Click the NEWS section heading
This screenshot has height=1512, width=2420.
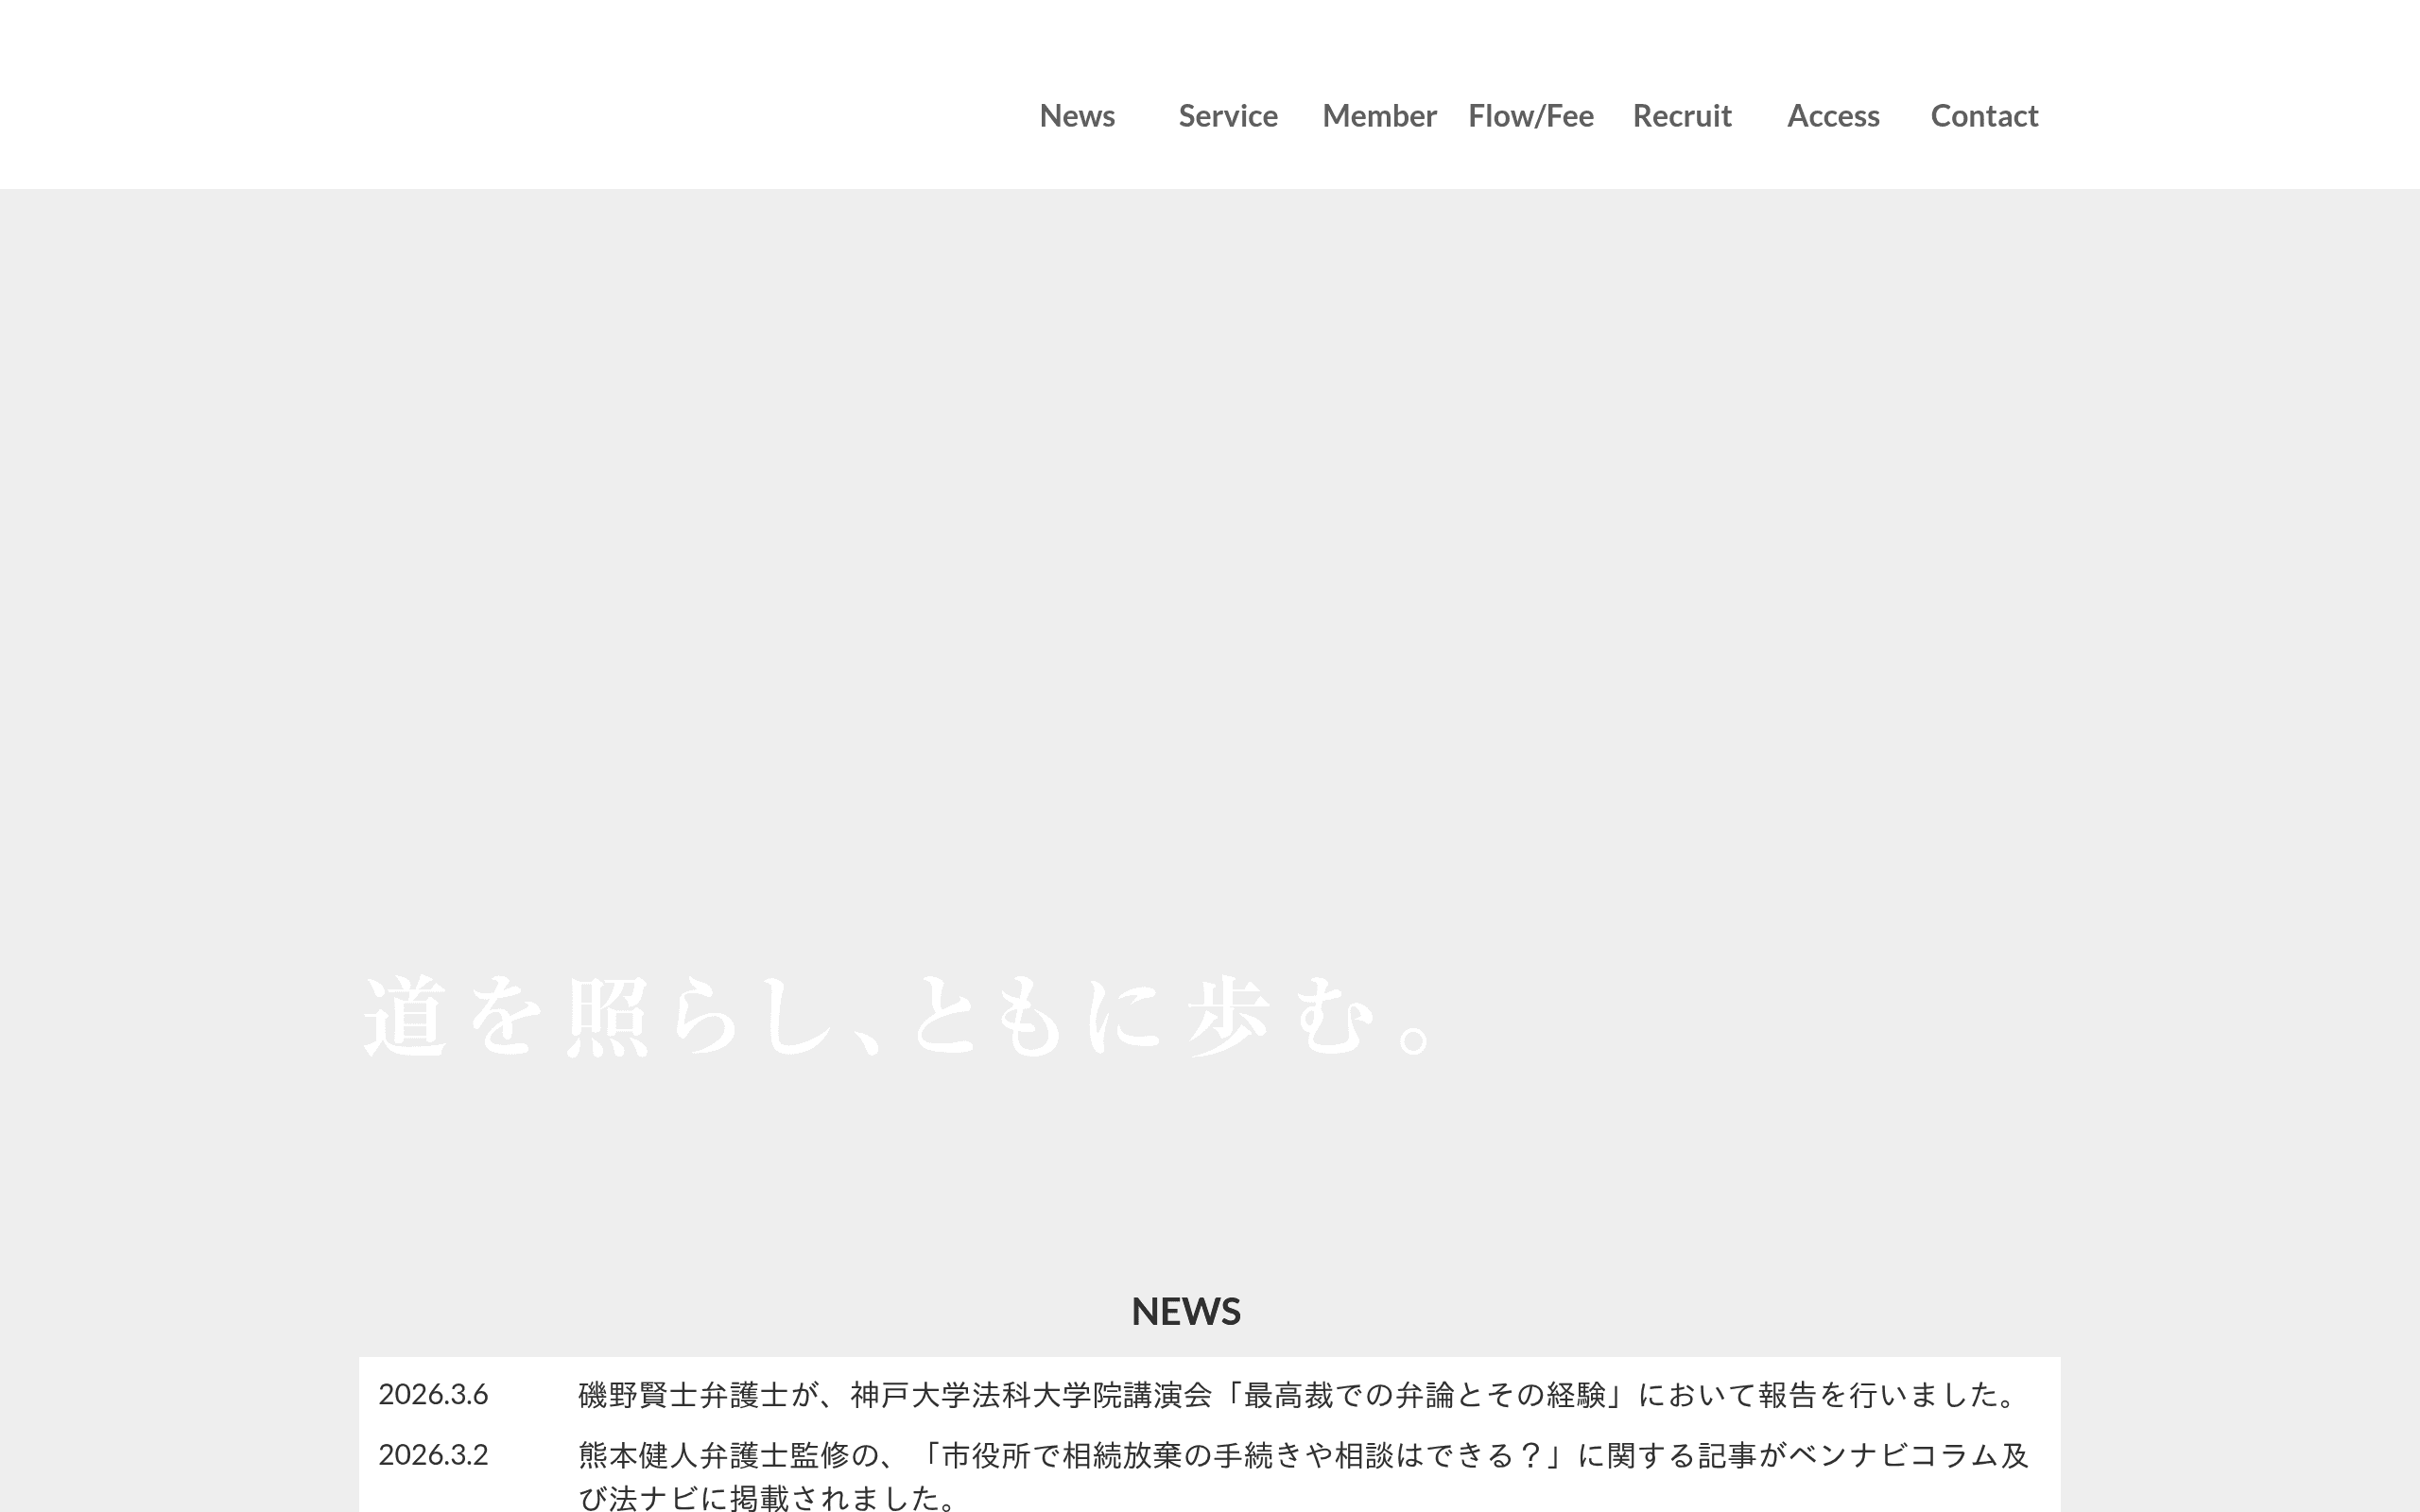coord(1186,1311)
